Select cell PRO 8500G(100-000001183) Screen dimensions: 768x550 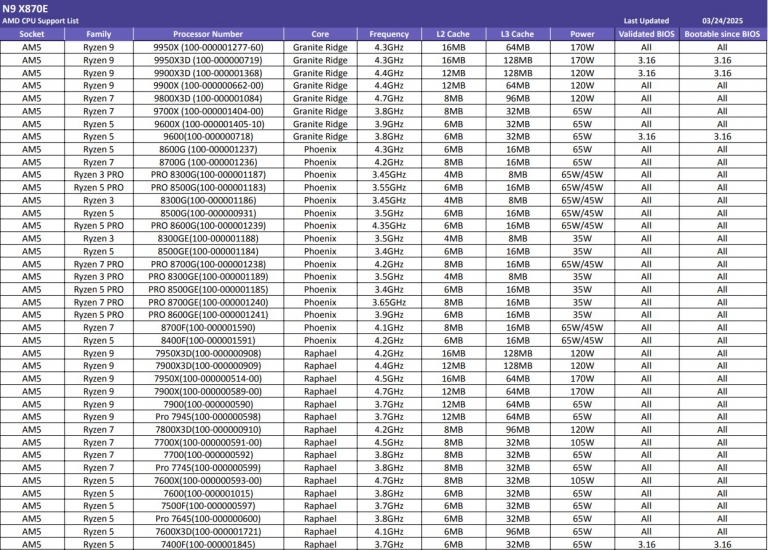(x=208, y=188)
